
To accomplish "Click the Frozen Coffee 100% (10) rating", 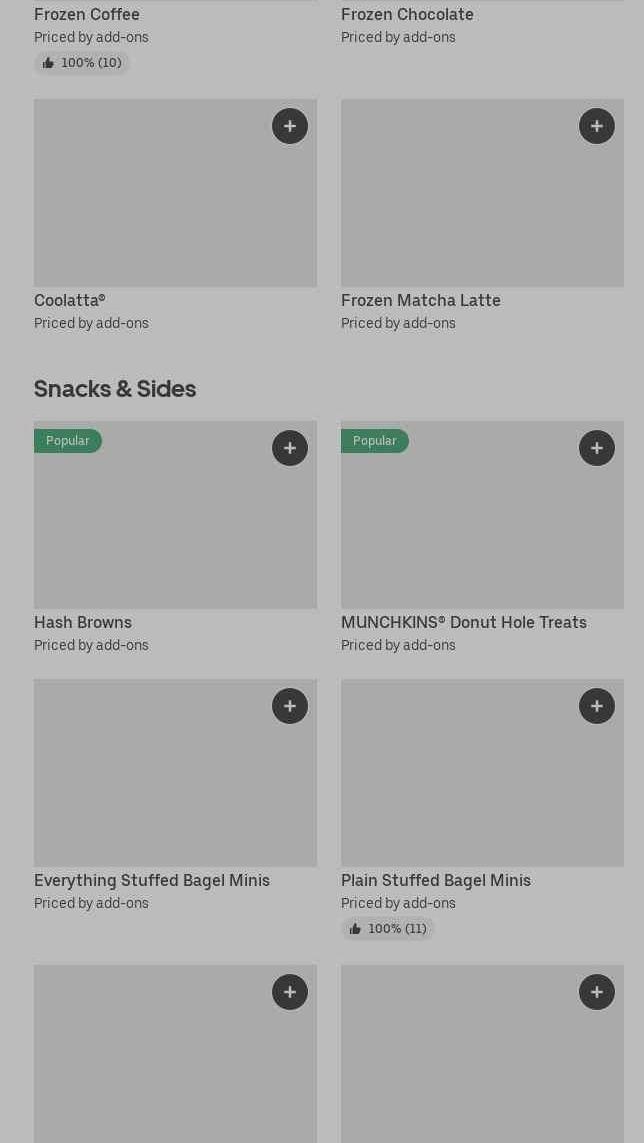I will (82, 63).
